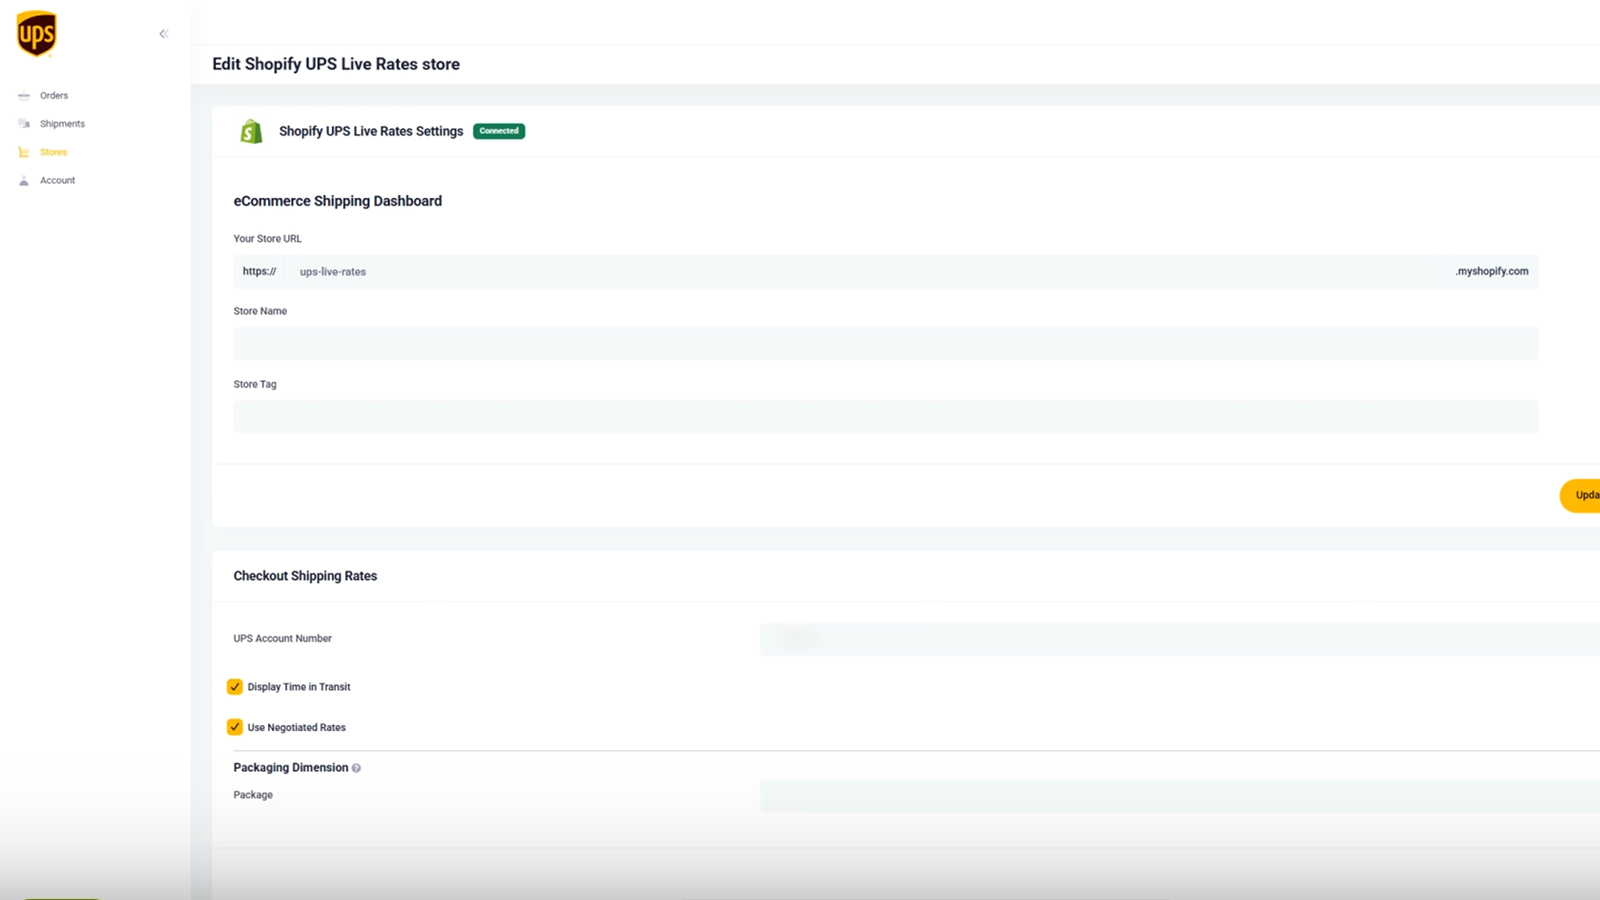
Task: Open the Package selection field
Action: click(x=1180, y=797)
